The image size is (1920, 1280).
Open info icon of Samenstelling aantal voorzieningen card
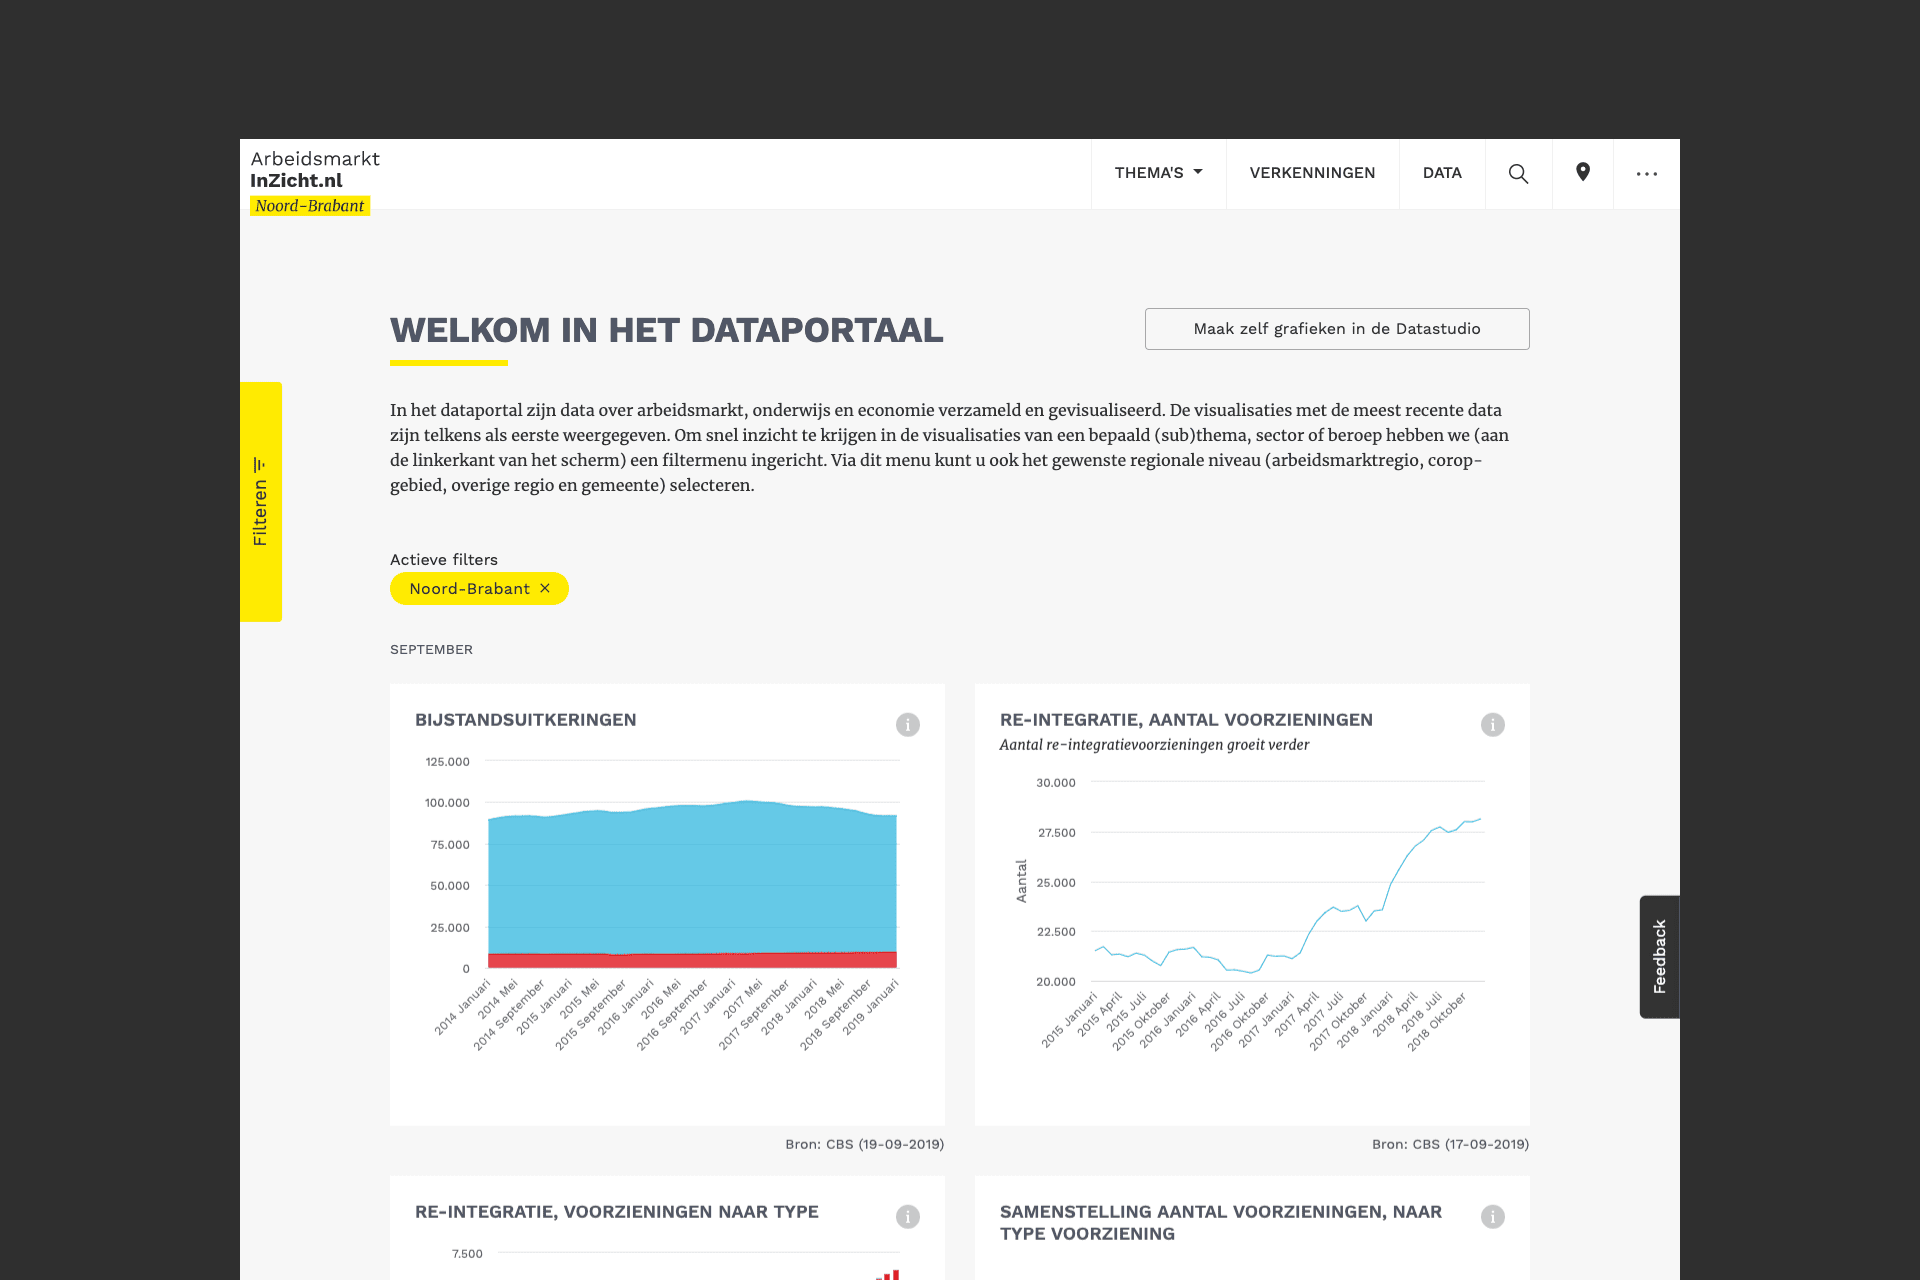[1492, 1217]
